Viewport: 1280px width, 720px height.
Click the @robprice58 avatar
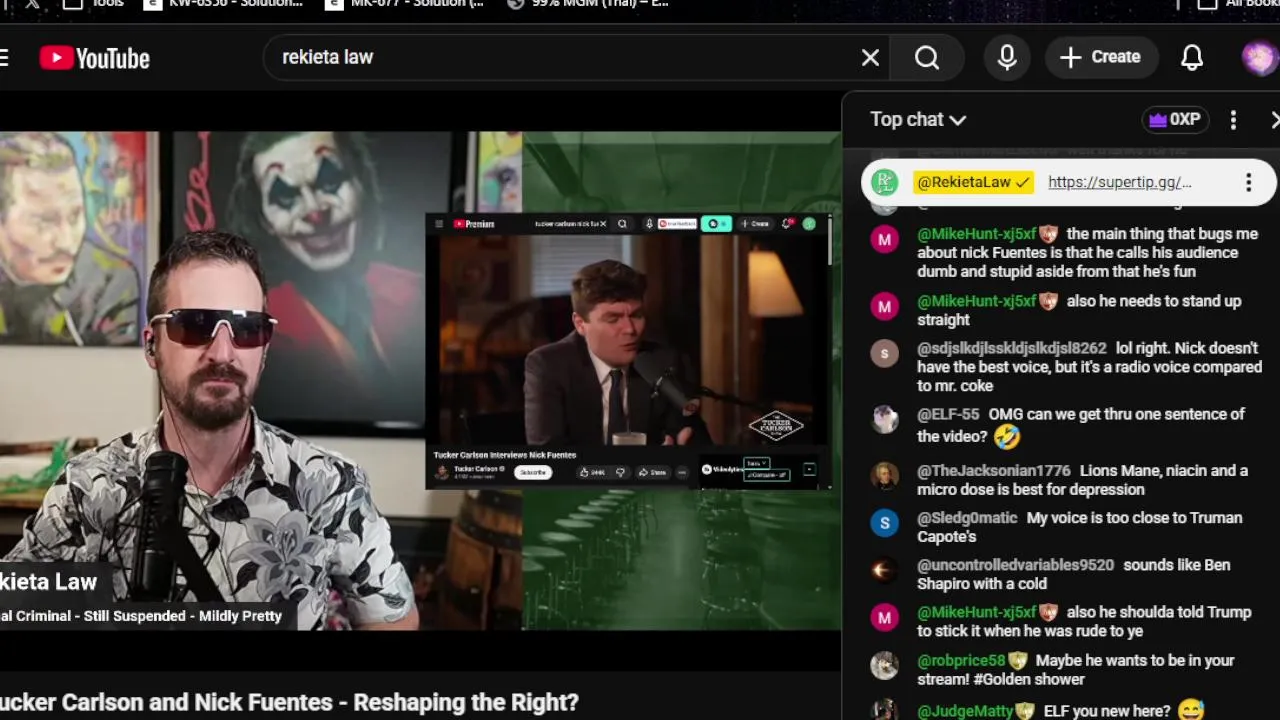pos(884,665)
